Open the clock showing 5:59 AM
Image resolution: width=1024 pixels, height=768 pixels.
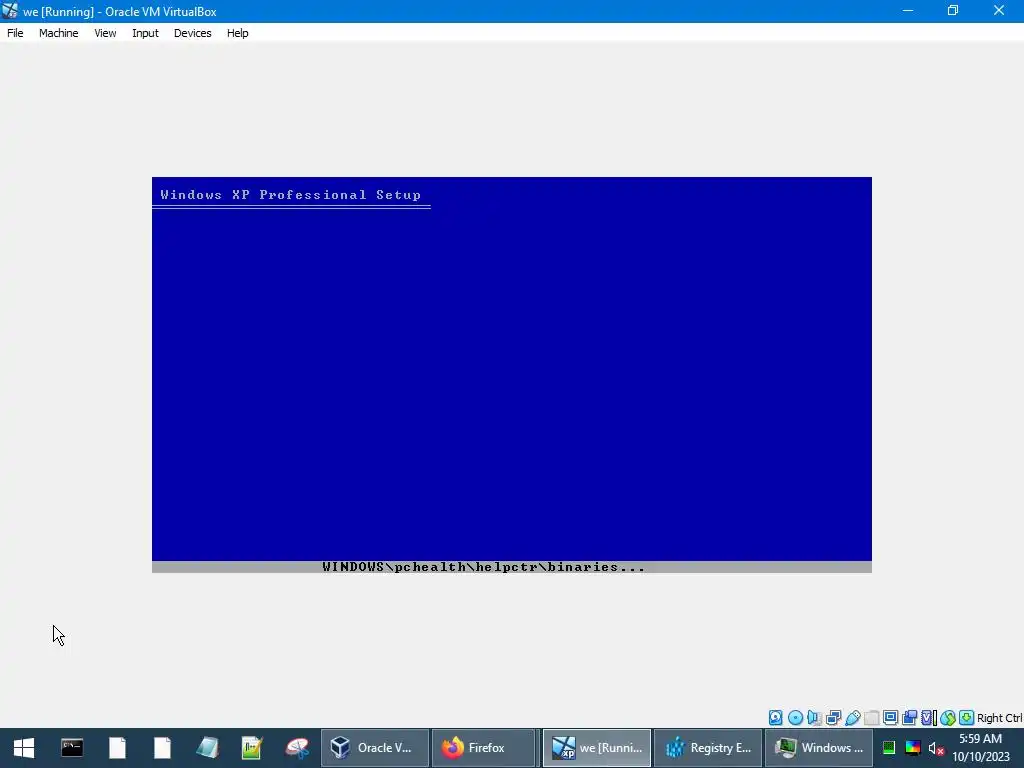(x=981, y=748)
